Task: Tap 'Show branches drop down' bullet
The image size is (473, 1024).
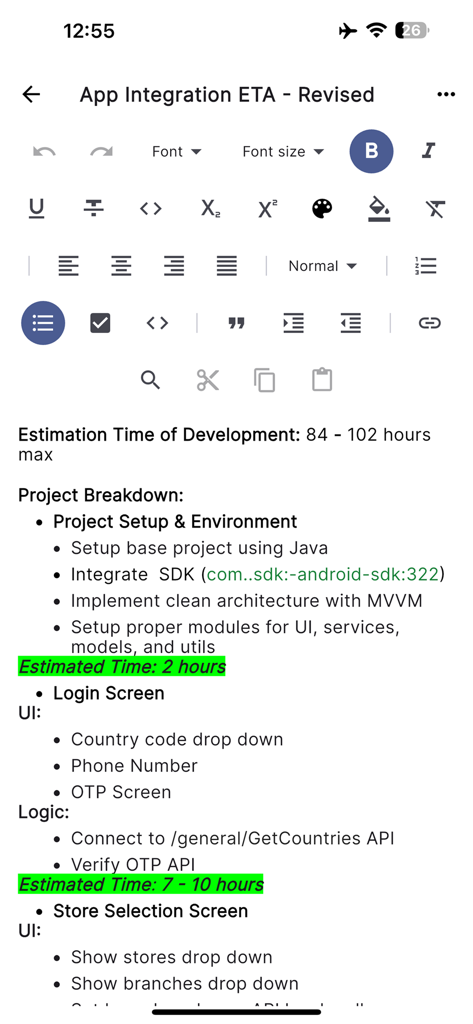Action: click(x=185, y=984)
